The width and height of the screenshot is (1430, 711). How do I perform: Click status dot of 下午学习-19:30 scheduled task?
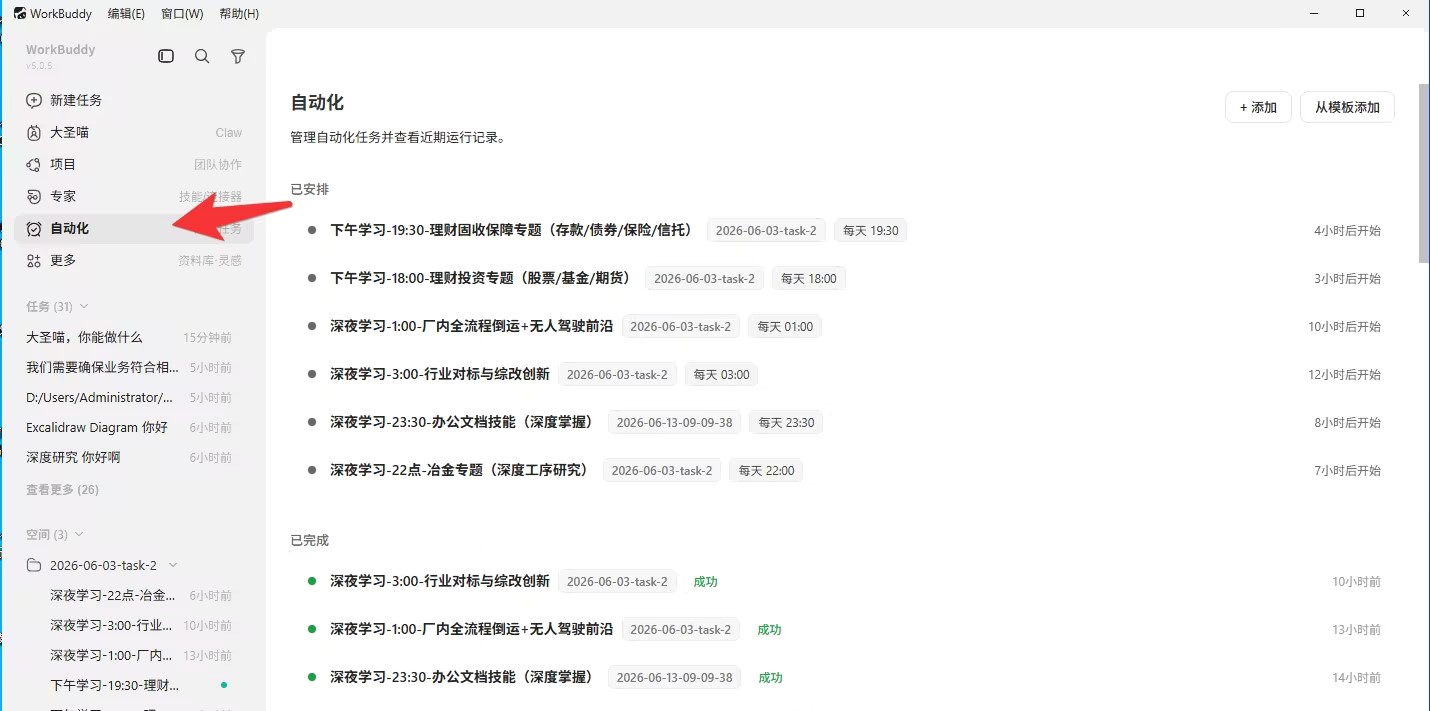[x=312, y=230]
